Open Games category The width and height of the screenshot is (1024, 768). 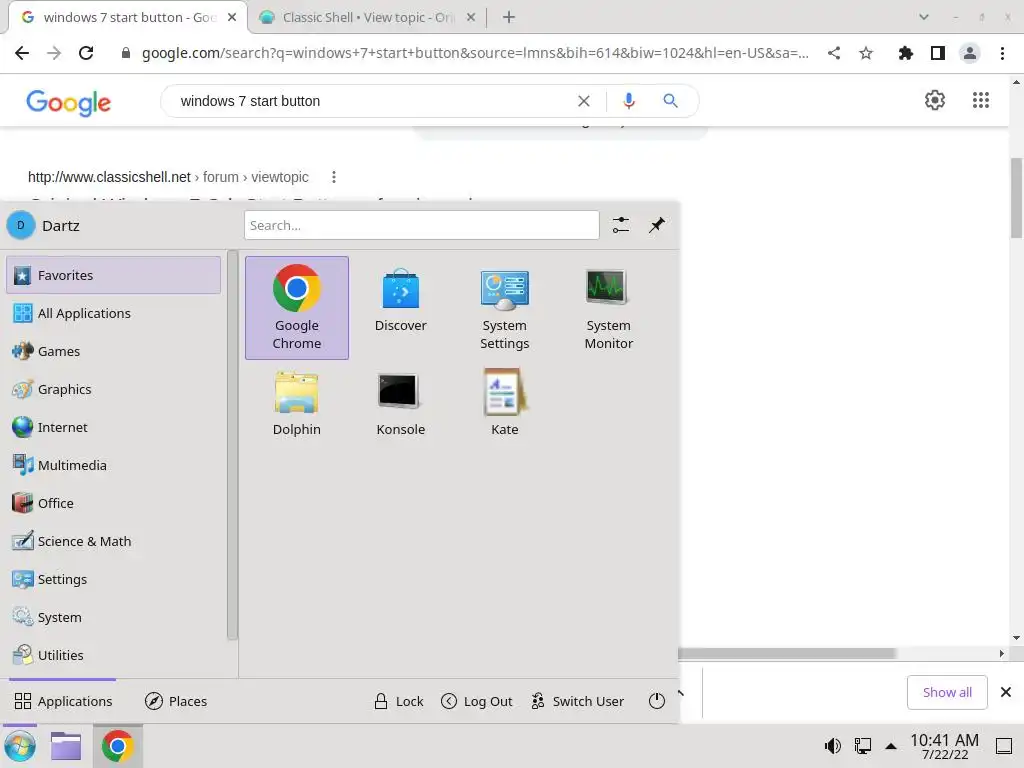pyautogui.click(x=114, y=351)
